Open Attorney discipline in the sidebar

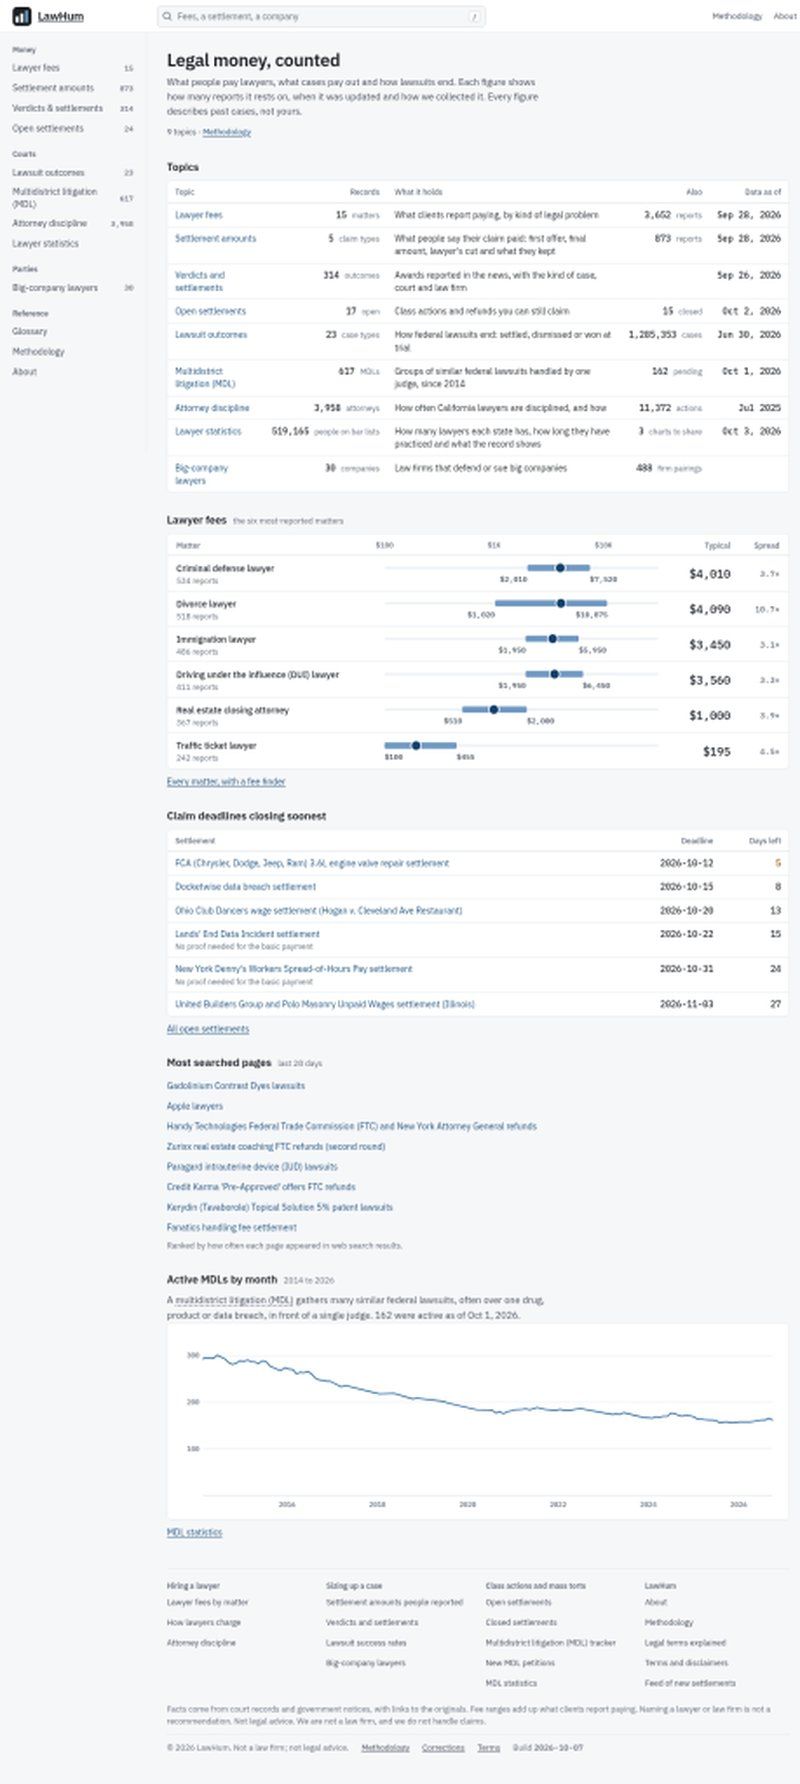[49, 224]
